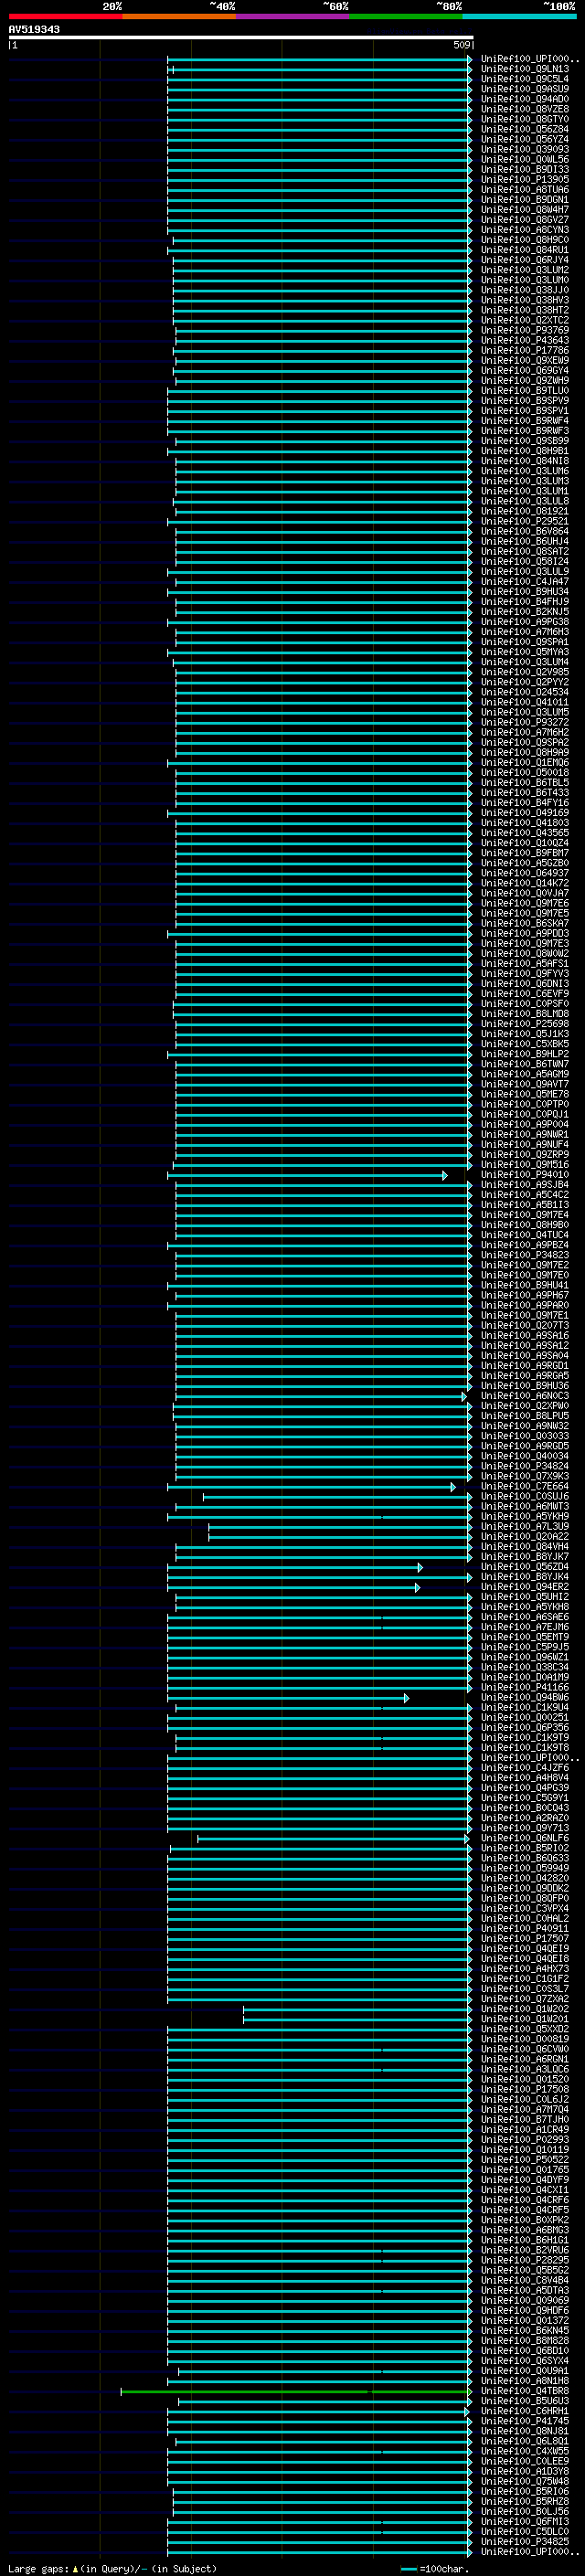The width and height of the screenshot is (585, 2576).
Task: Open UniRef100_P40911 entry
Action: [524, 1929]
